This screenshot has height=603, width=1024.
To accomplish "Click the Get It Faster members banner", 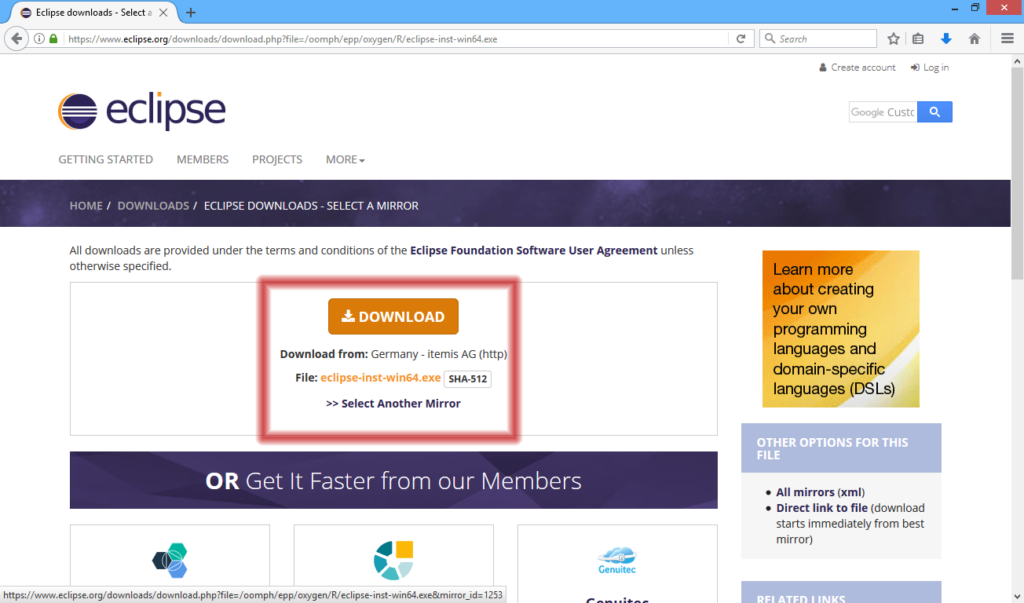I will pos(393,480).
